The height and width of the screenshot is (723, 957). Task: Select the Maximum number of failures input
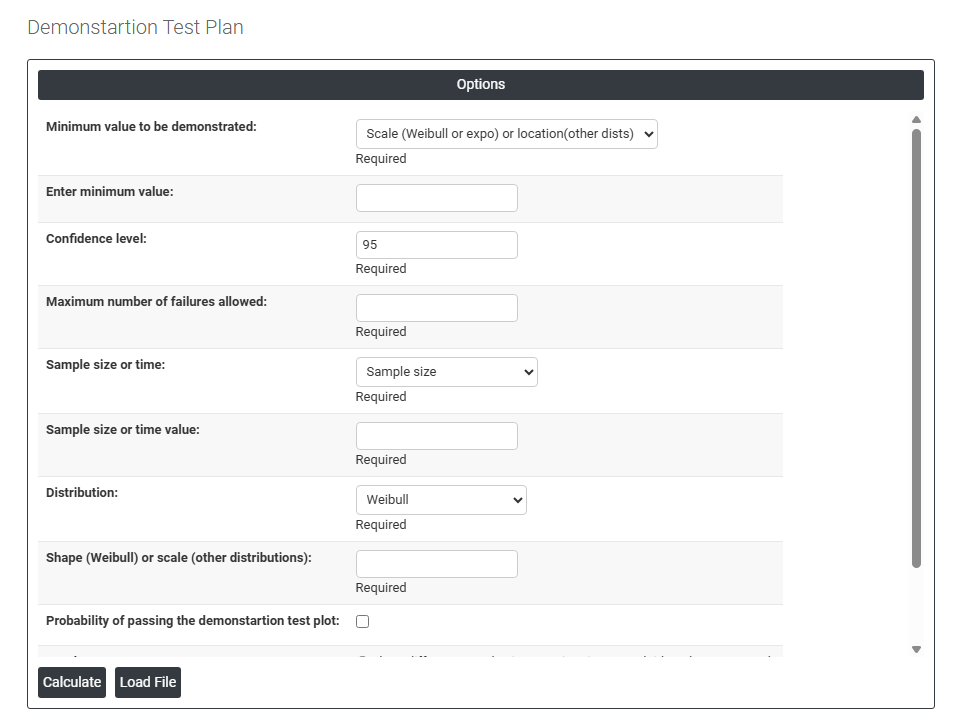click(437, 308)
